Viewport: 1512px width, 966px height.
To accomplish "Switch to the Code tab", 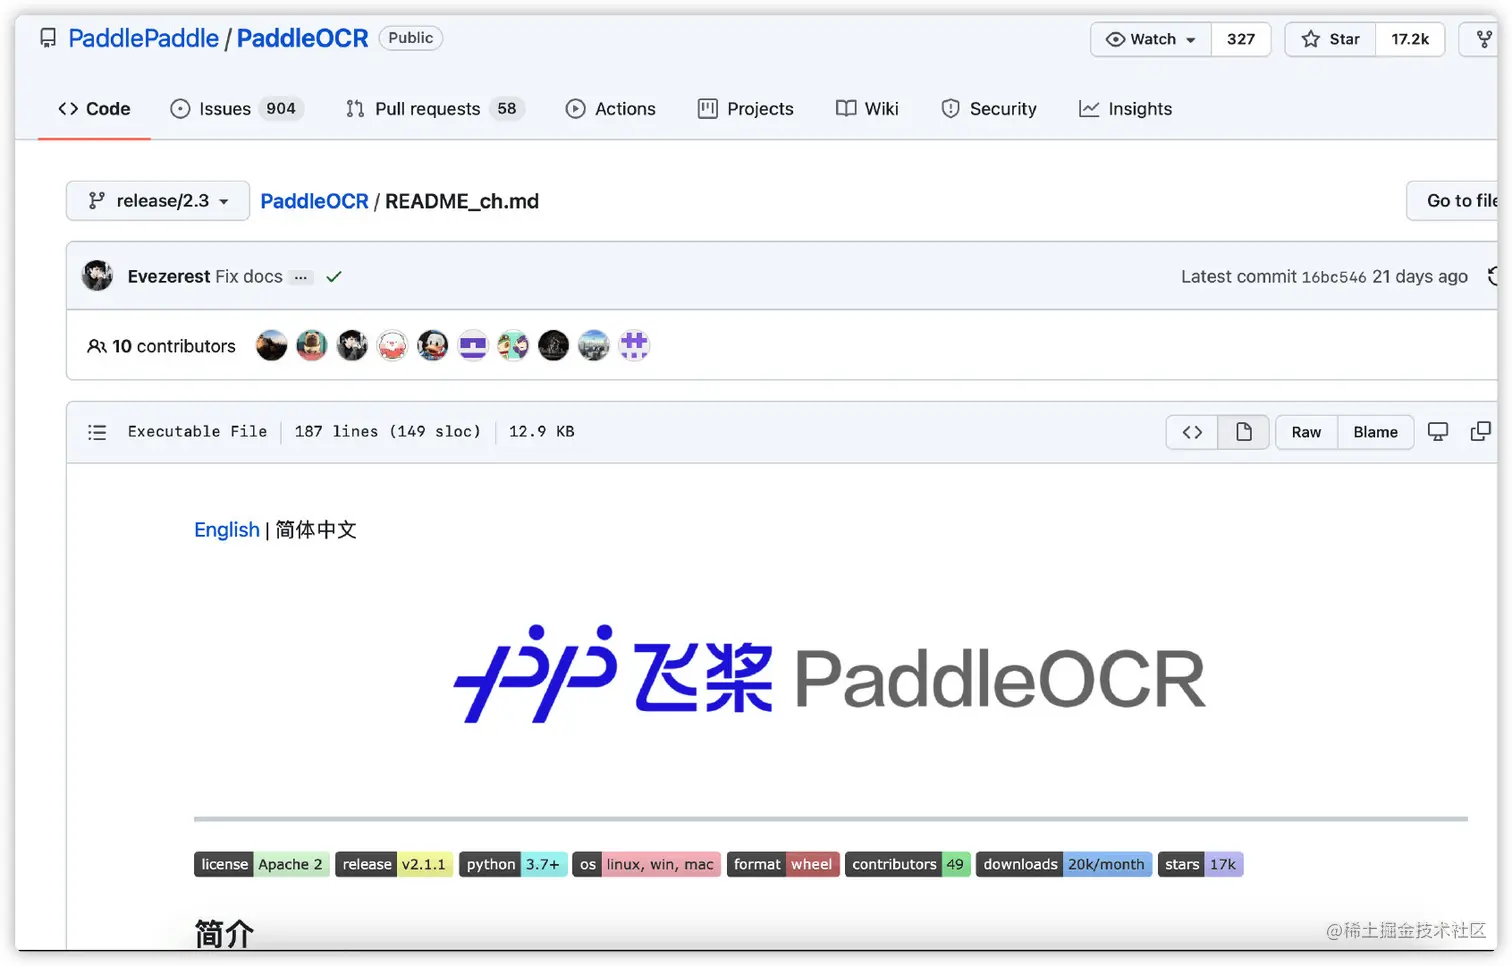I will [x=94, y=109].
